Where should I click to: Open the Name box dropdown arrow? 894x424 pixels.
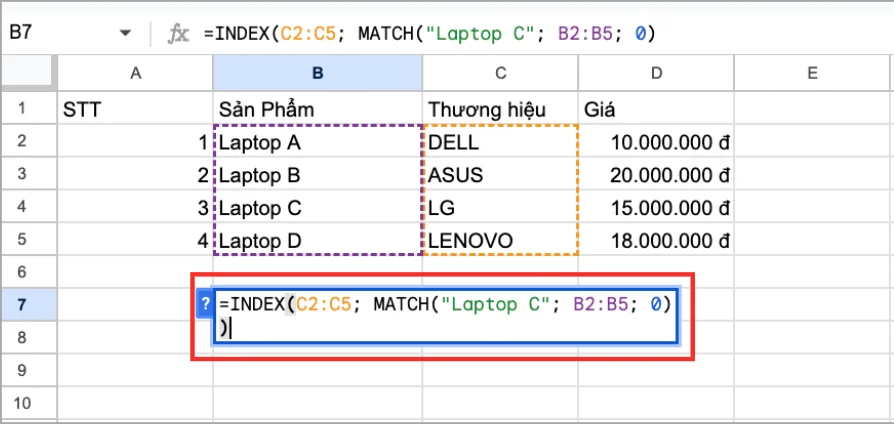click(x=125, y=34)
